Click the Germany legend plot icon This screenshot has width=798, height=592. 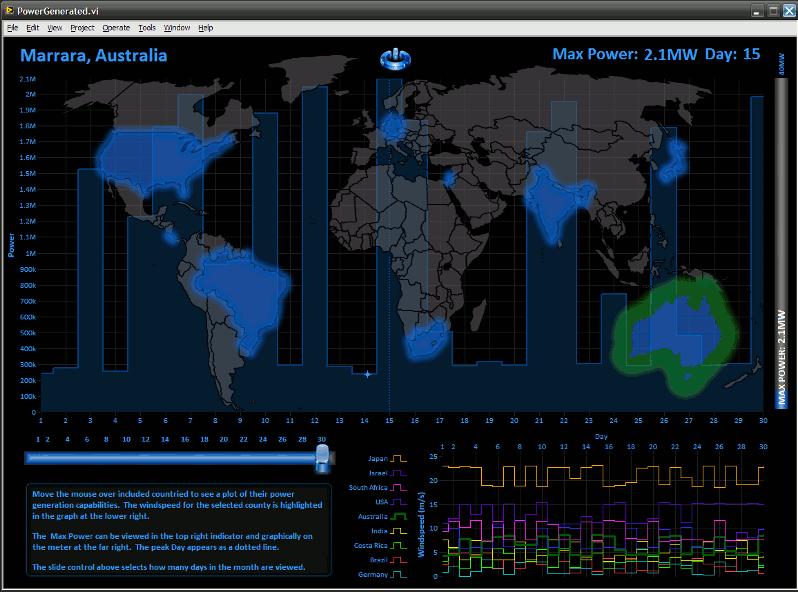point(398,575)
